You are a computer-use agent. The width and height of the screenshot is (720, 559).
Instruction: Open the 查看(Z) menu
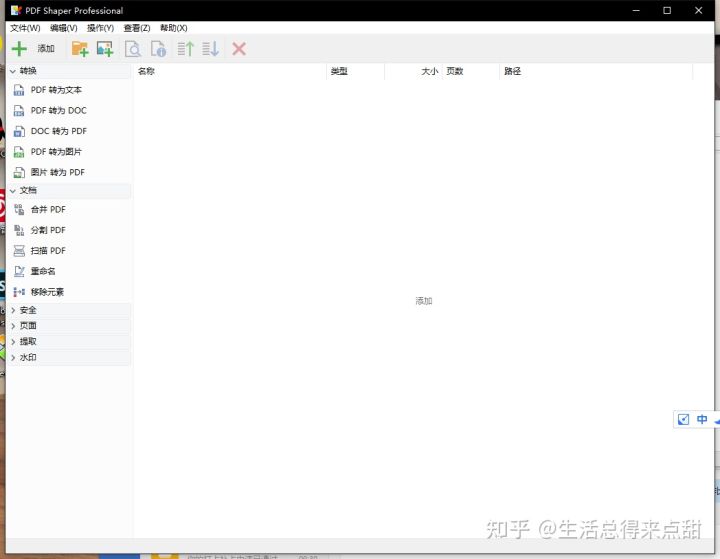(137, 28)
